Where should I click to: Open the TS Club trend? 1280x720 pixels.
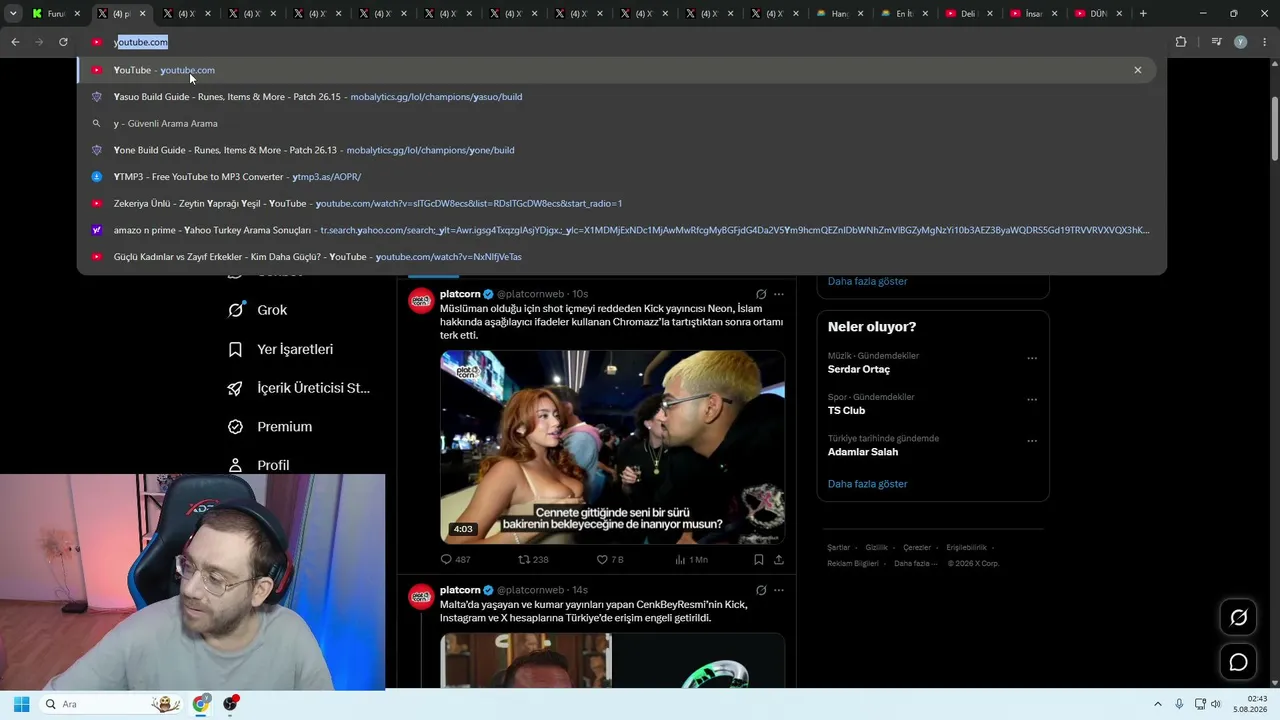846,411
